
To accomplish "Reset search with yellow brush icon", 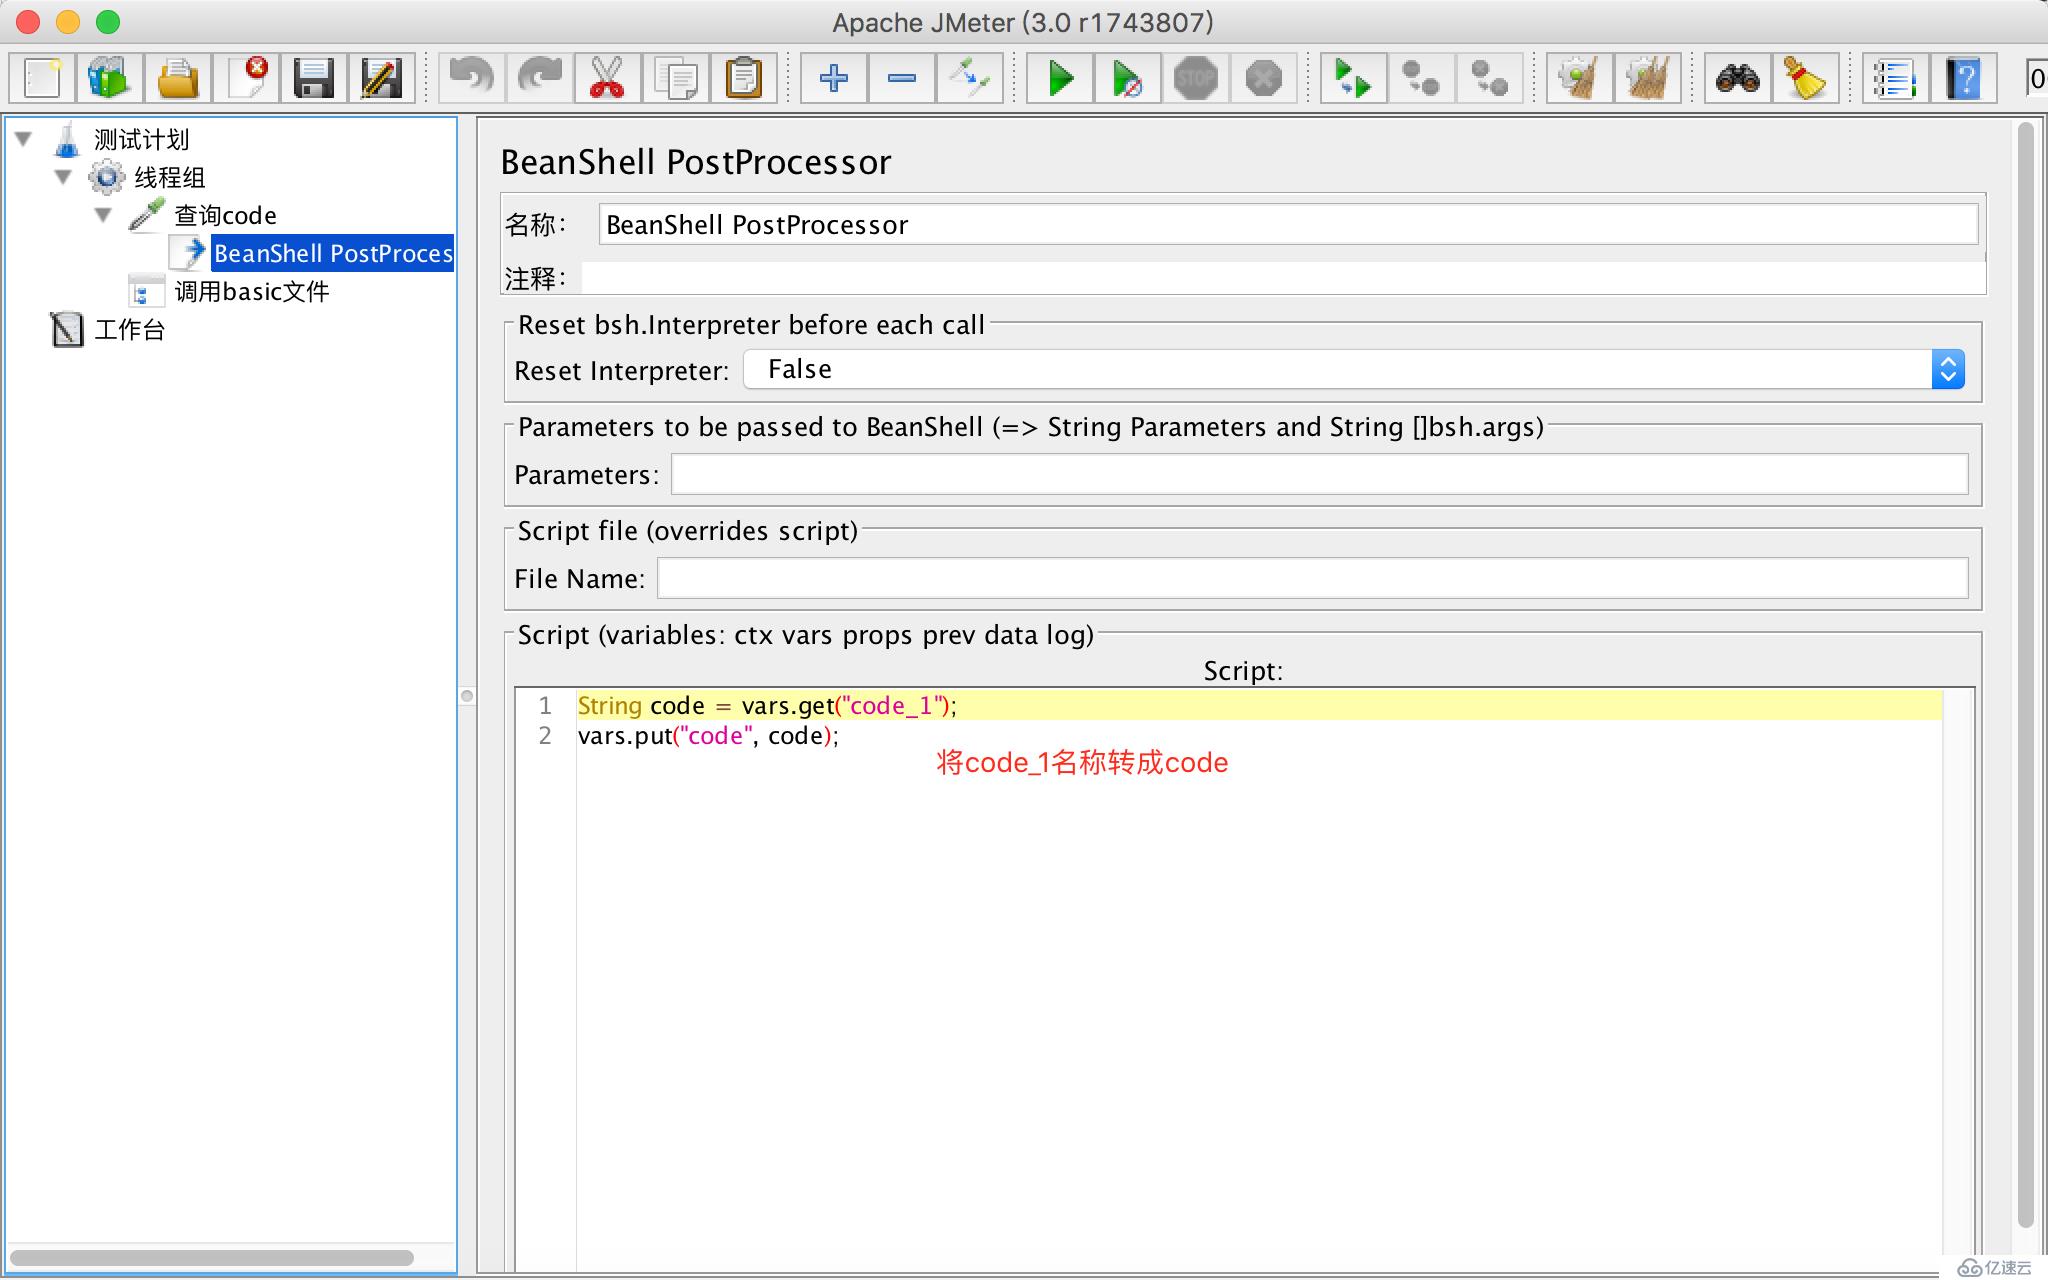I will tap(1806, 78).
